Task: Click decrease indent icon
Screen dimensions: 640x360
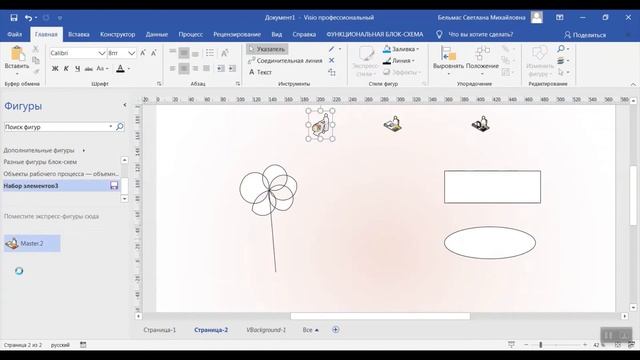Action: point(221,69)
